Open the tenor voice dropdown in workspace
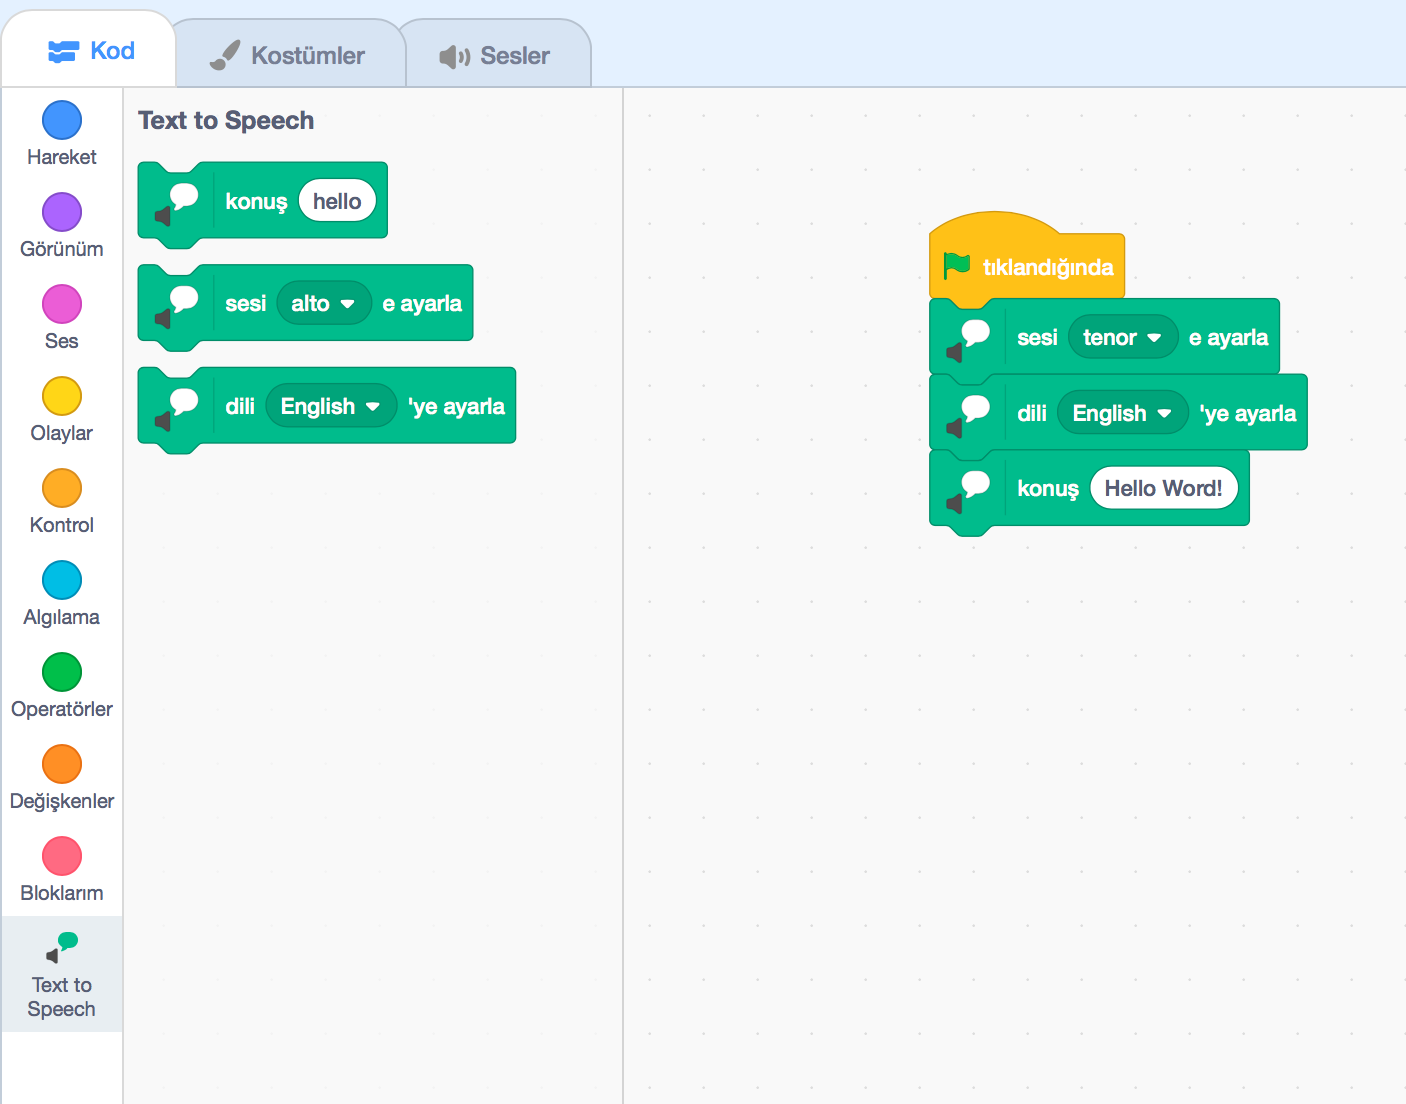The image size is (1406, 1104). [1123, 337]
